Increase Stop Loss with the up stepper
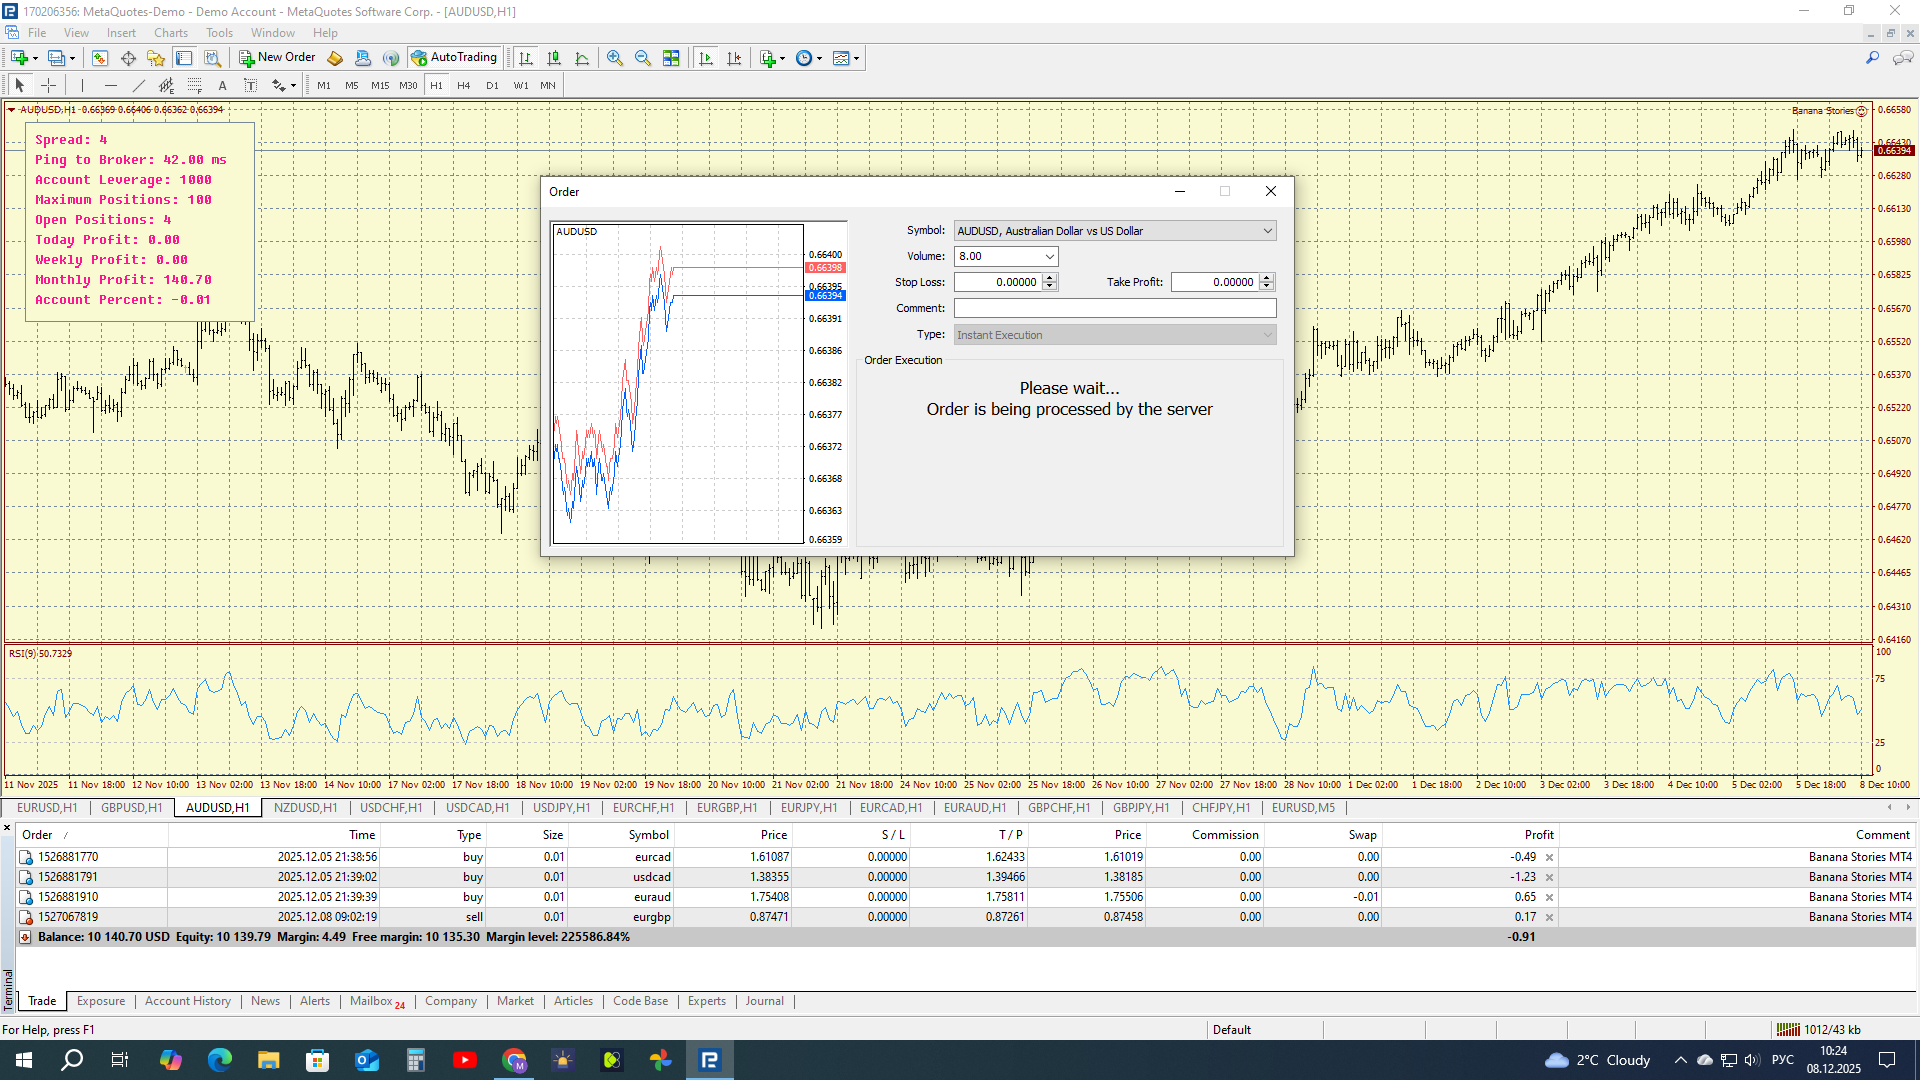The height and width of the screenshot is (1080, 1920). click(x=1050, y=278)
